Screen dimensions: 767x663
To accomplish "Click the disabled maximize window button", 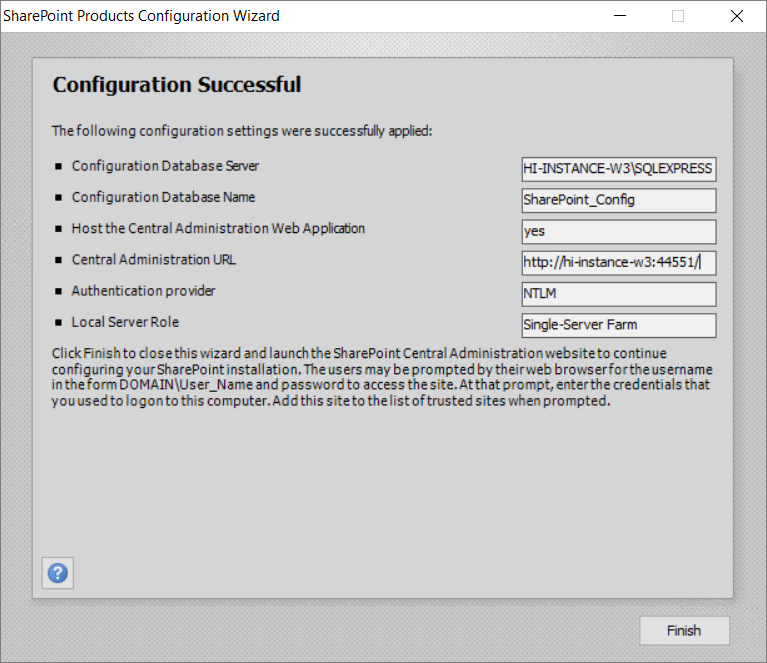I will (x=678, y=16).
